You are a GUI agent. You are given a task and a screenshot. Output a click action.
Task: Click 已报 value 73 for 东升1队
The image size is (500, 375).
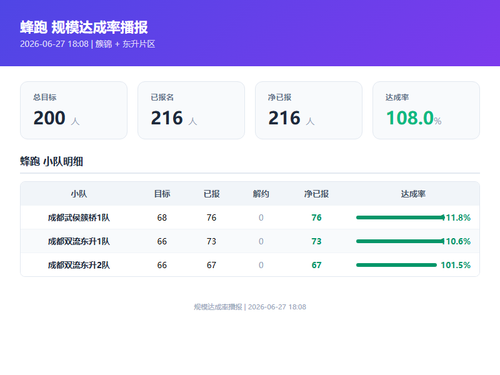click(211, 241)
